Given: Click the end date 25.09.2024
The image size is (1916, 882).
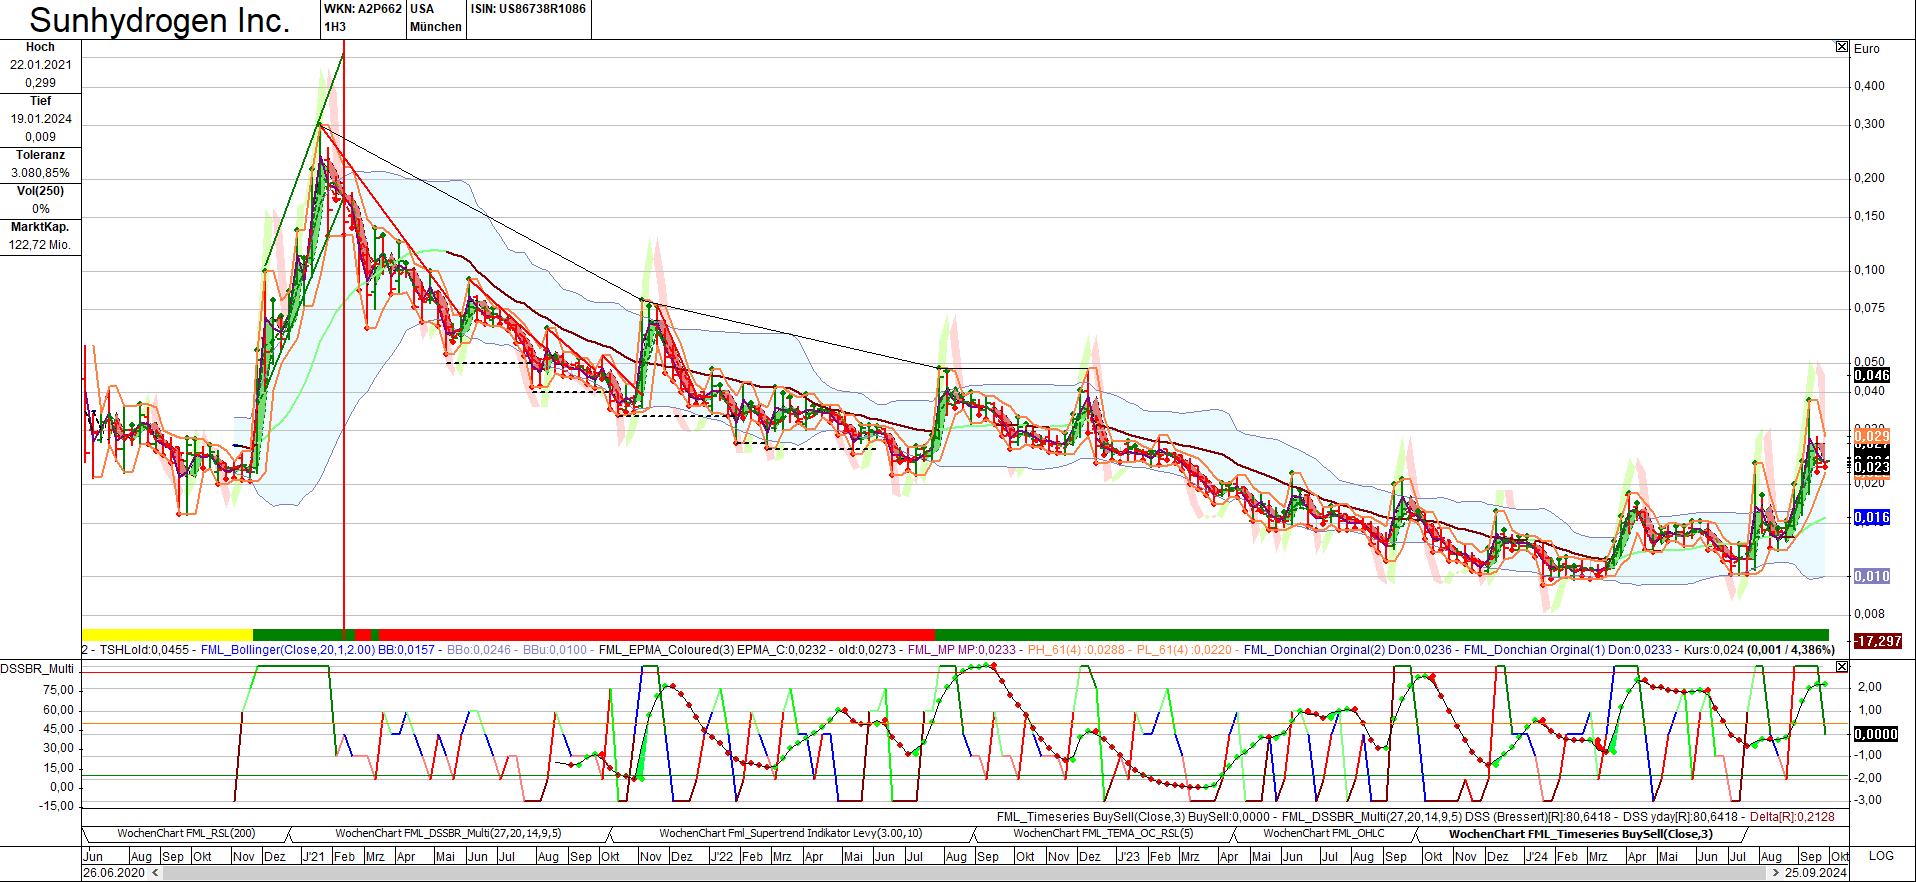Looking at the screenshot, I should 1815,873.
